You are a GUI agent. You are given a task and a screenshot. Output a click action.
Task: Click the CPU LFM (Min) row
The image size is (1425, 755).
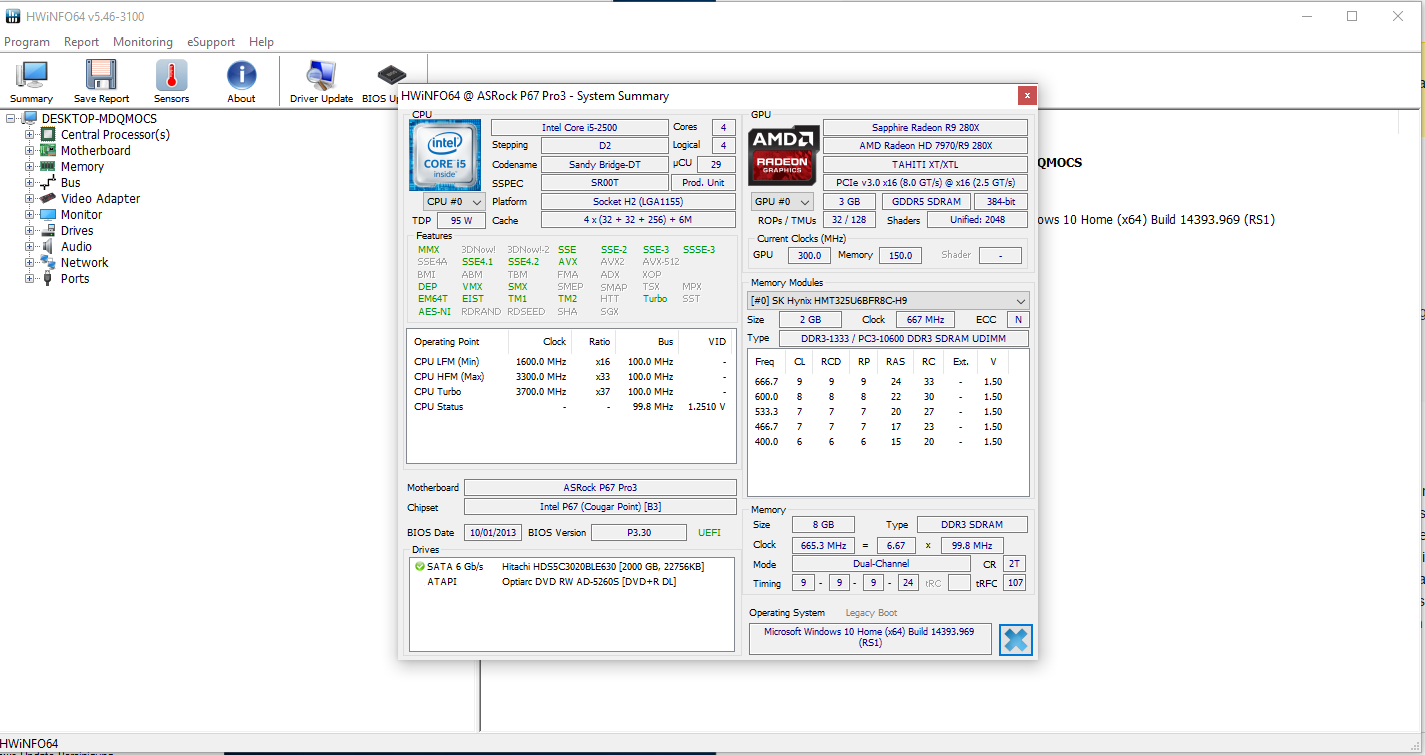point(571,361)
